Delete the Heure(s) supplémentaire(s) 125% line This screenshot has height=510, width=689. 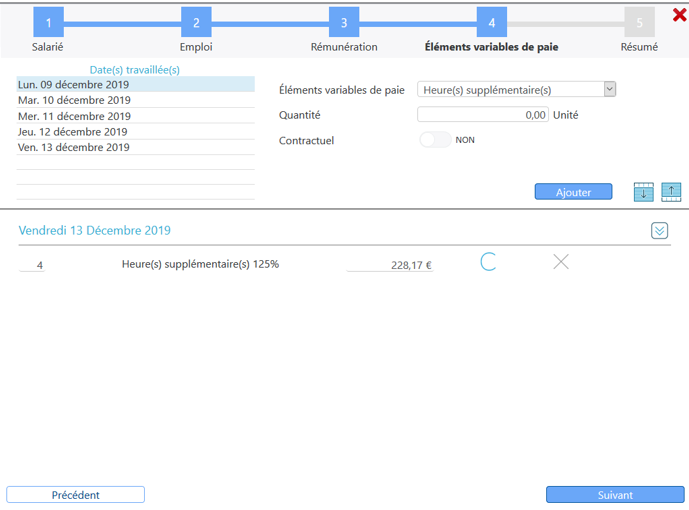[561, 263]
